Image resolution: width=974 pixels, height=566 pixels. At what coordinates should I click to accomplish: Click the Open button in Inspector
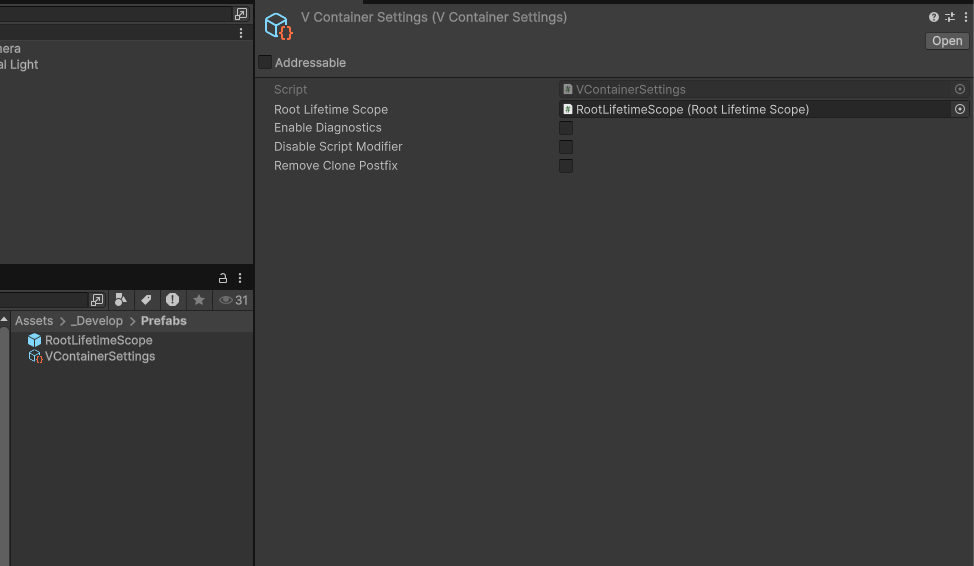pyautogui.click(x=947, y=41)
